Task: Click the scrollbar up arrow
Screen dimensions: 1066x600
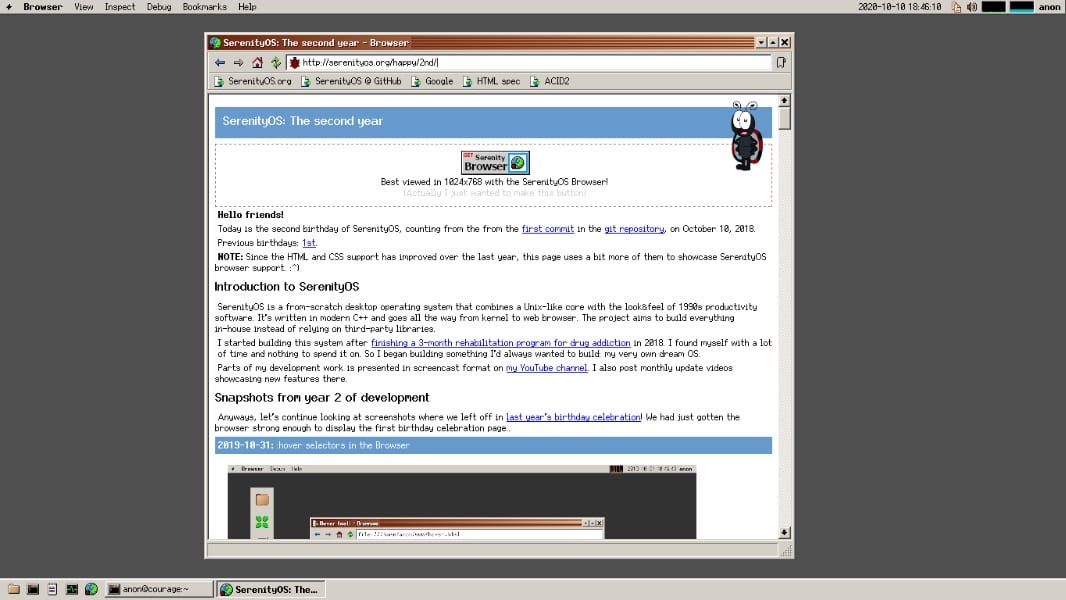Action: [784, 101]
